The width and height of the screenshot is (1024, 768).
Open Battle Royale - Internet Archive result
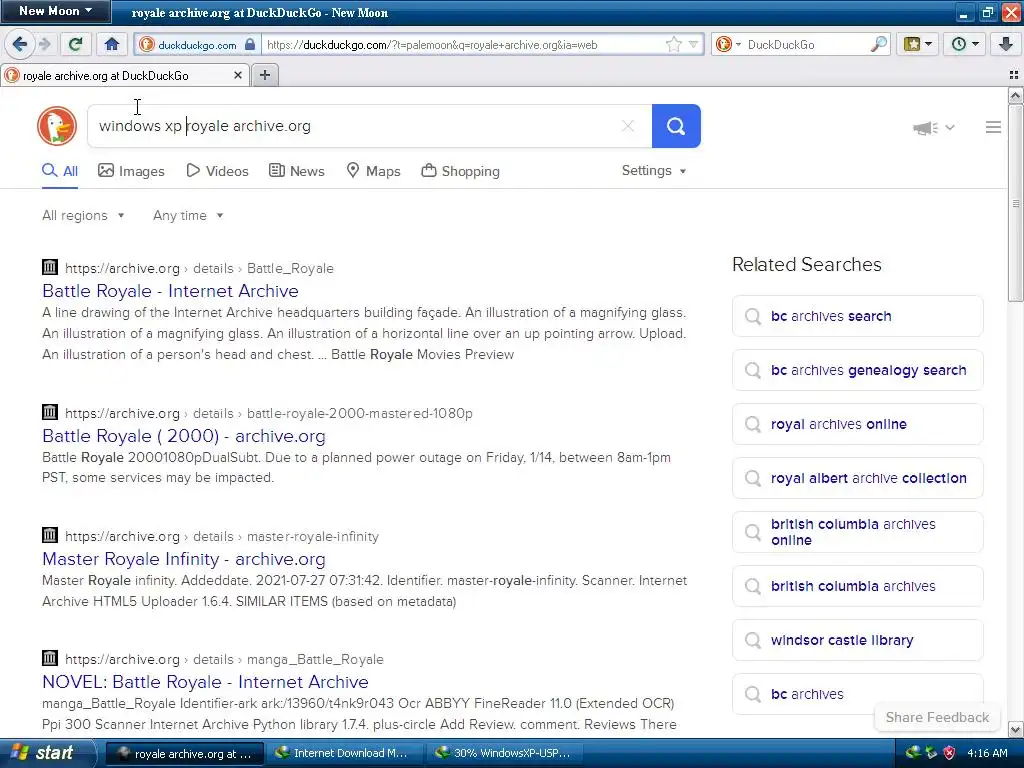170,291
